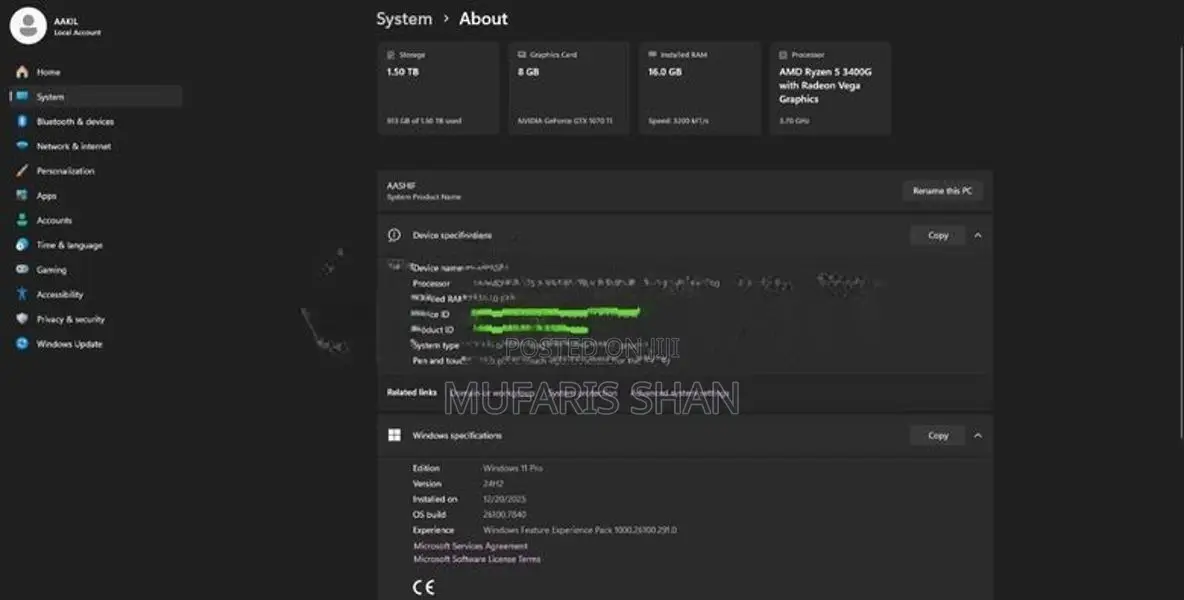
Task: Click the Storage card icon
Action: tap(391, 55)
